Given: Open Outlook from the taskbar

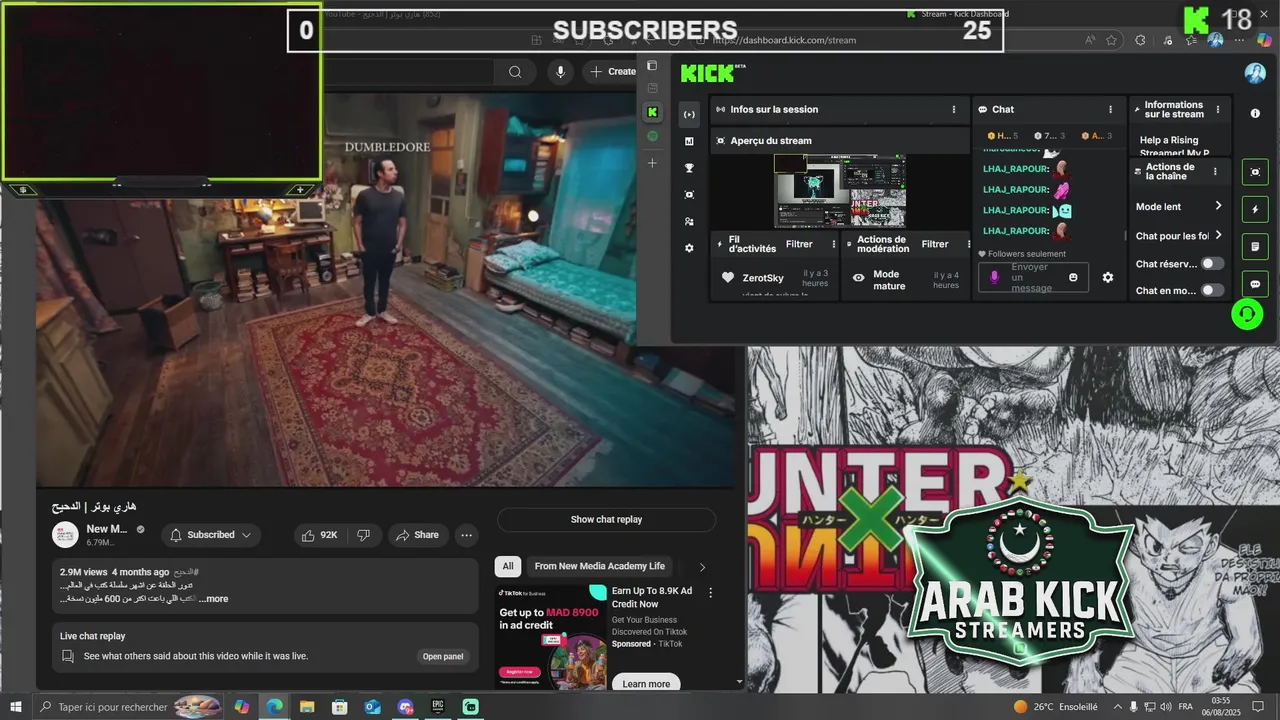Looking at the screenshot, I should pyautogui.click(x=372, y=707).
